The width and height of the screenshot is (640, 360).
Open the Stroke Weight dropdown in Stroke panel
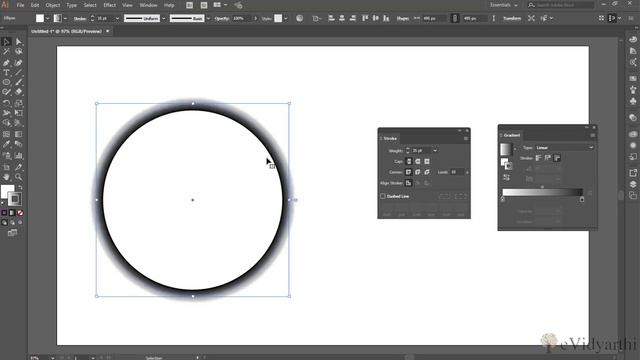tap(435, 151)
